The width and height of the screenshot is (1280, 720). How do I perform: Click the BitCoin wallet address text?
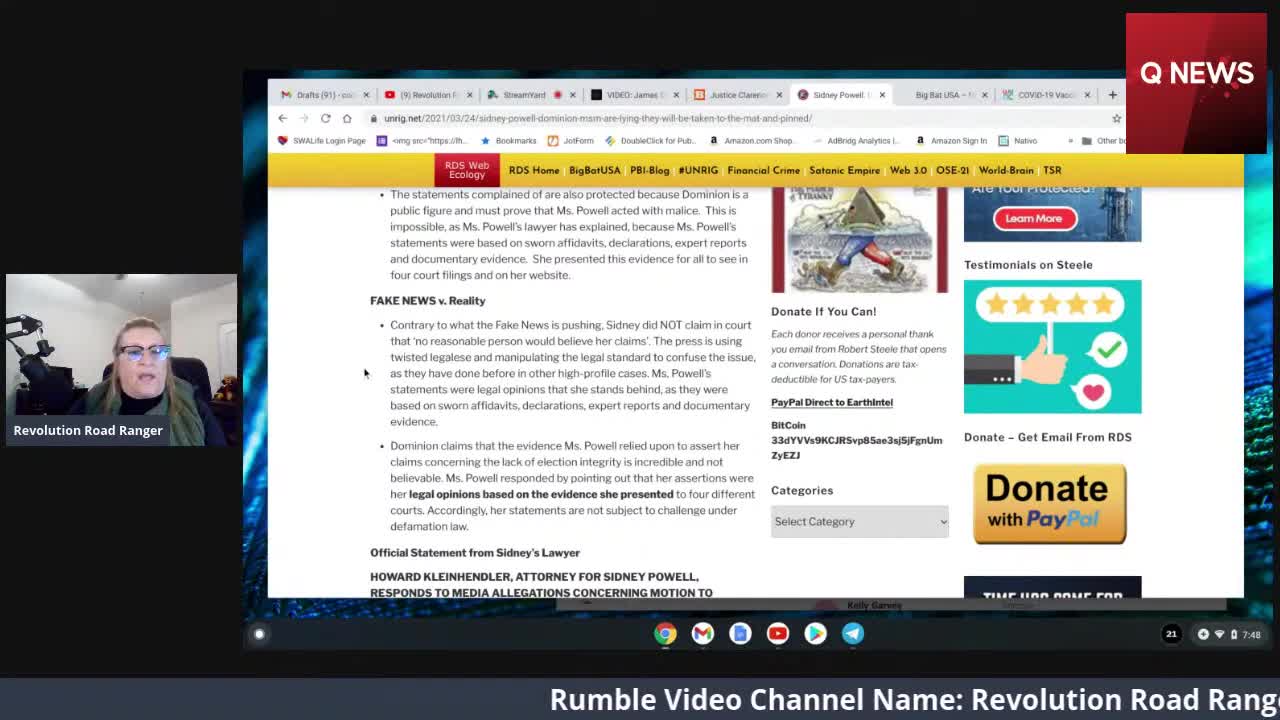[x=856, y=447]
